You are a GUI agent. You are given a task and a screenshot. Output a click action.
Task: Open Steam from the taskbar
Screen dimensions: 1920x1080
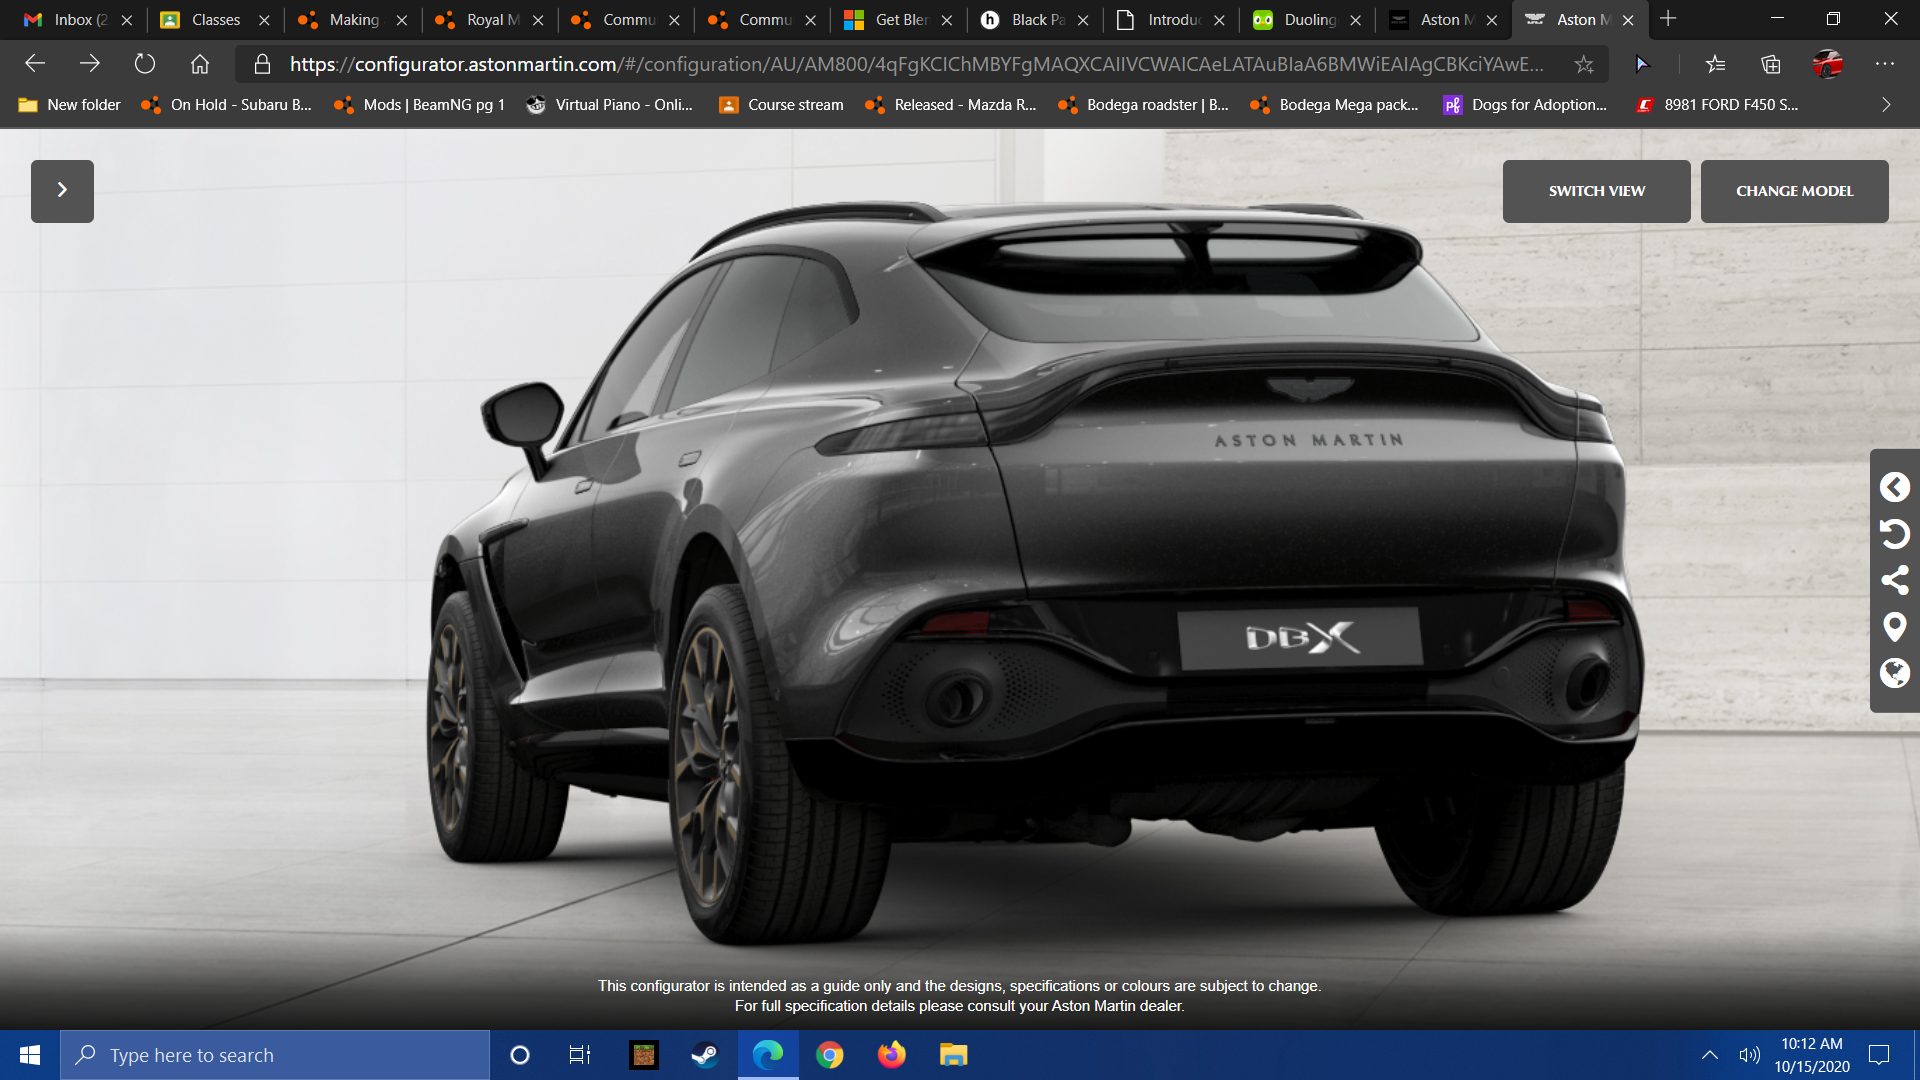705,1055
